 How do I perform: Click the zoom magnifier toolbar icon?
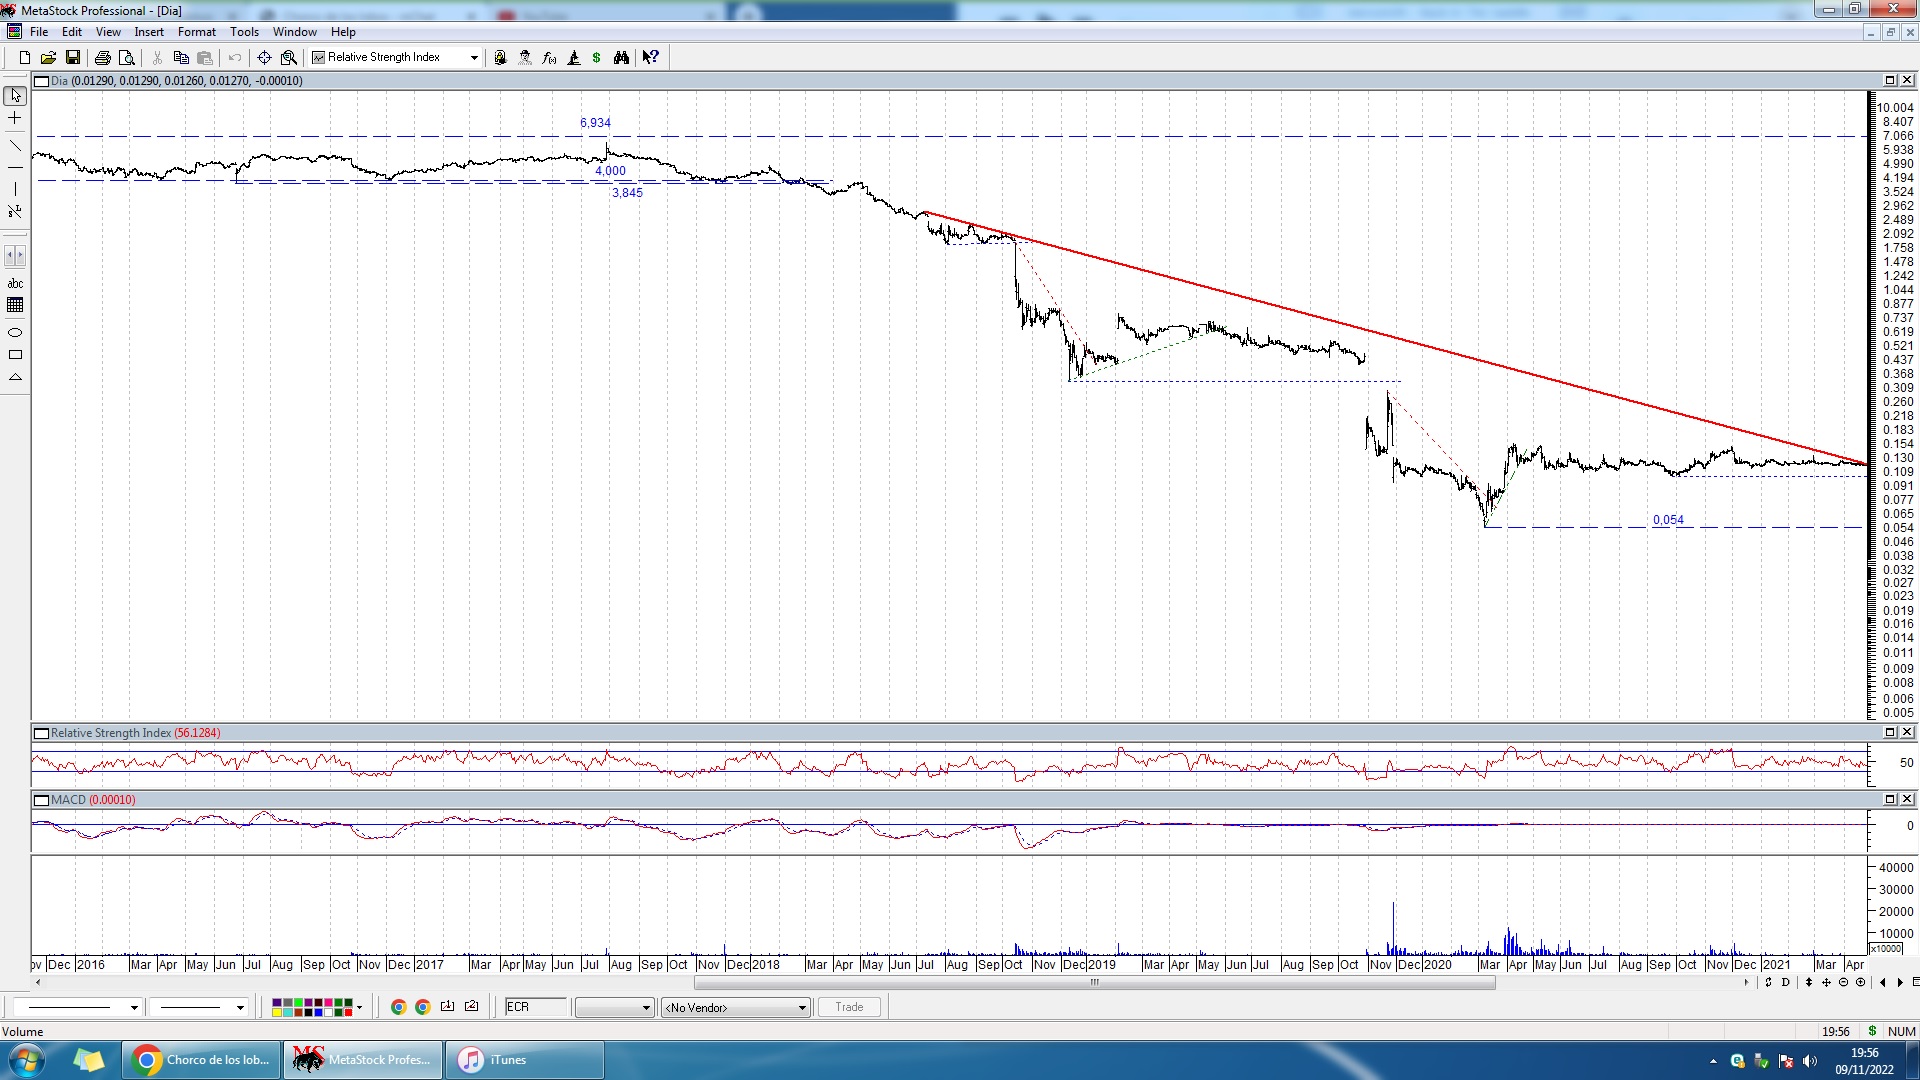tap(289, 58)
